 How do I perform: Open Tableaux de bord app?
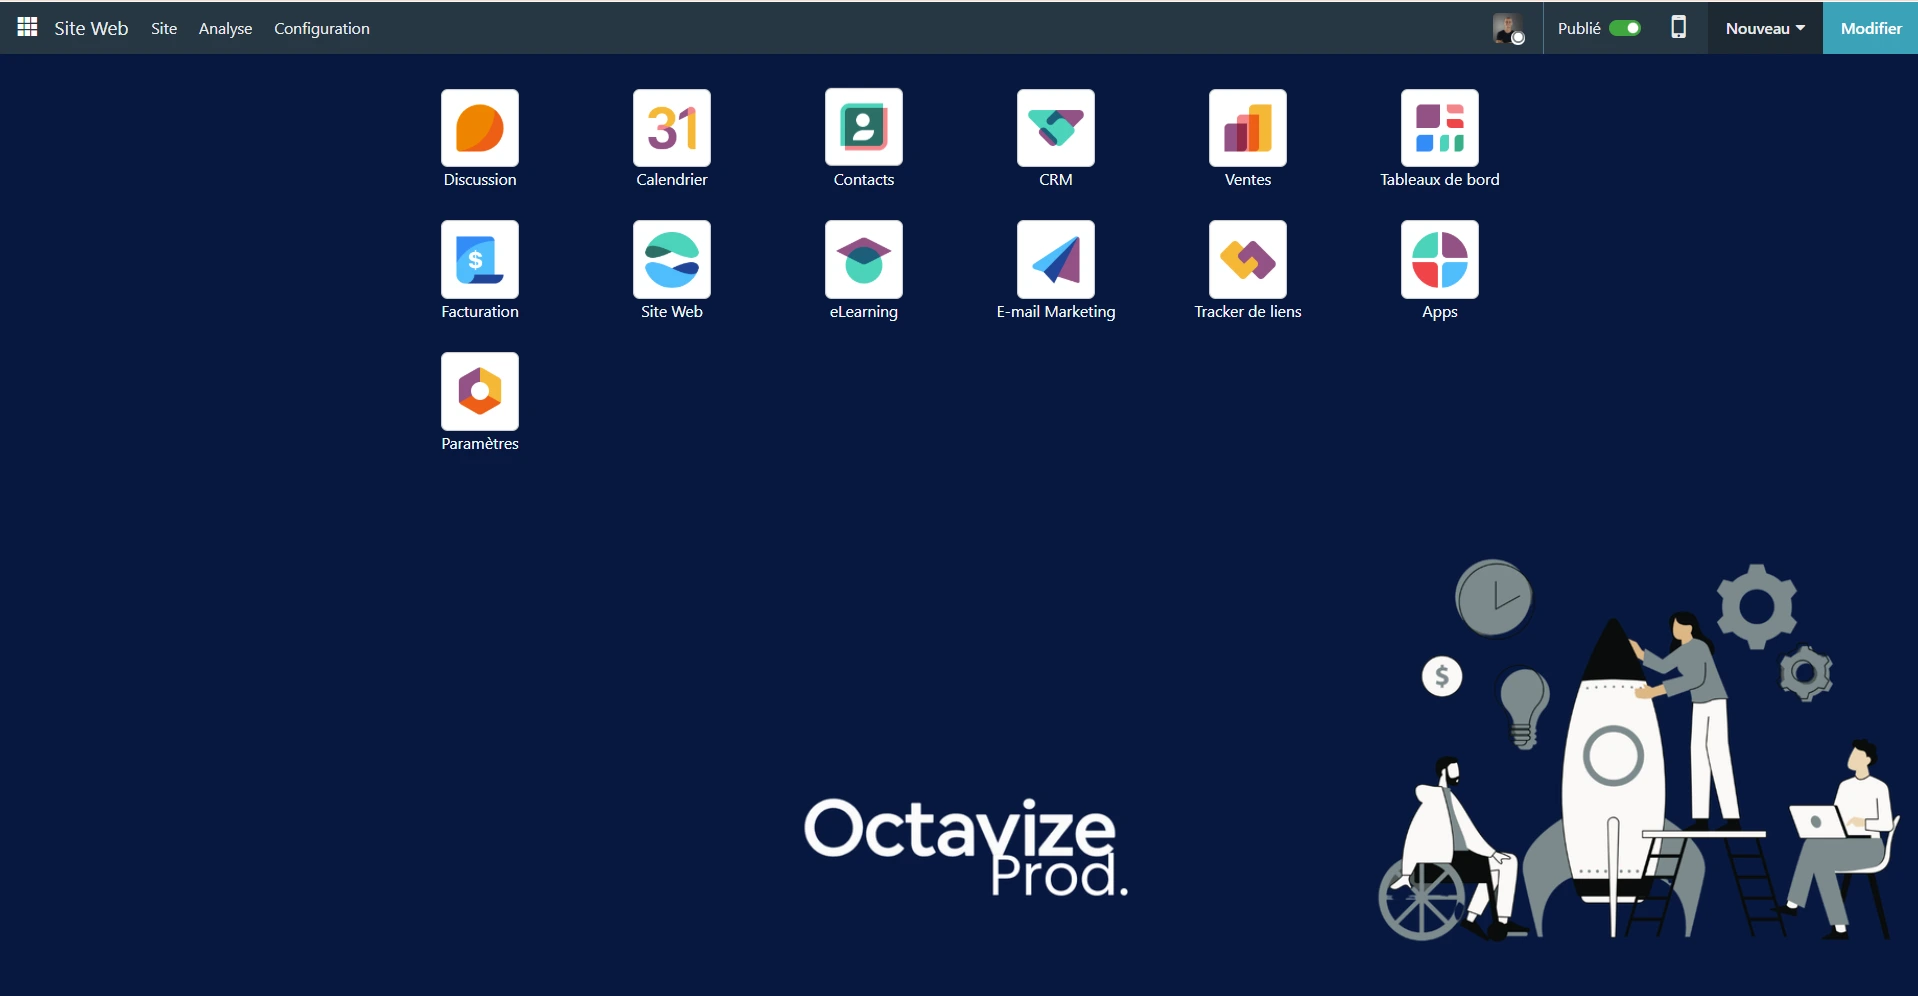[x=1440, y=128]
